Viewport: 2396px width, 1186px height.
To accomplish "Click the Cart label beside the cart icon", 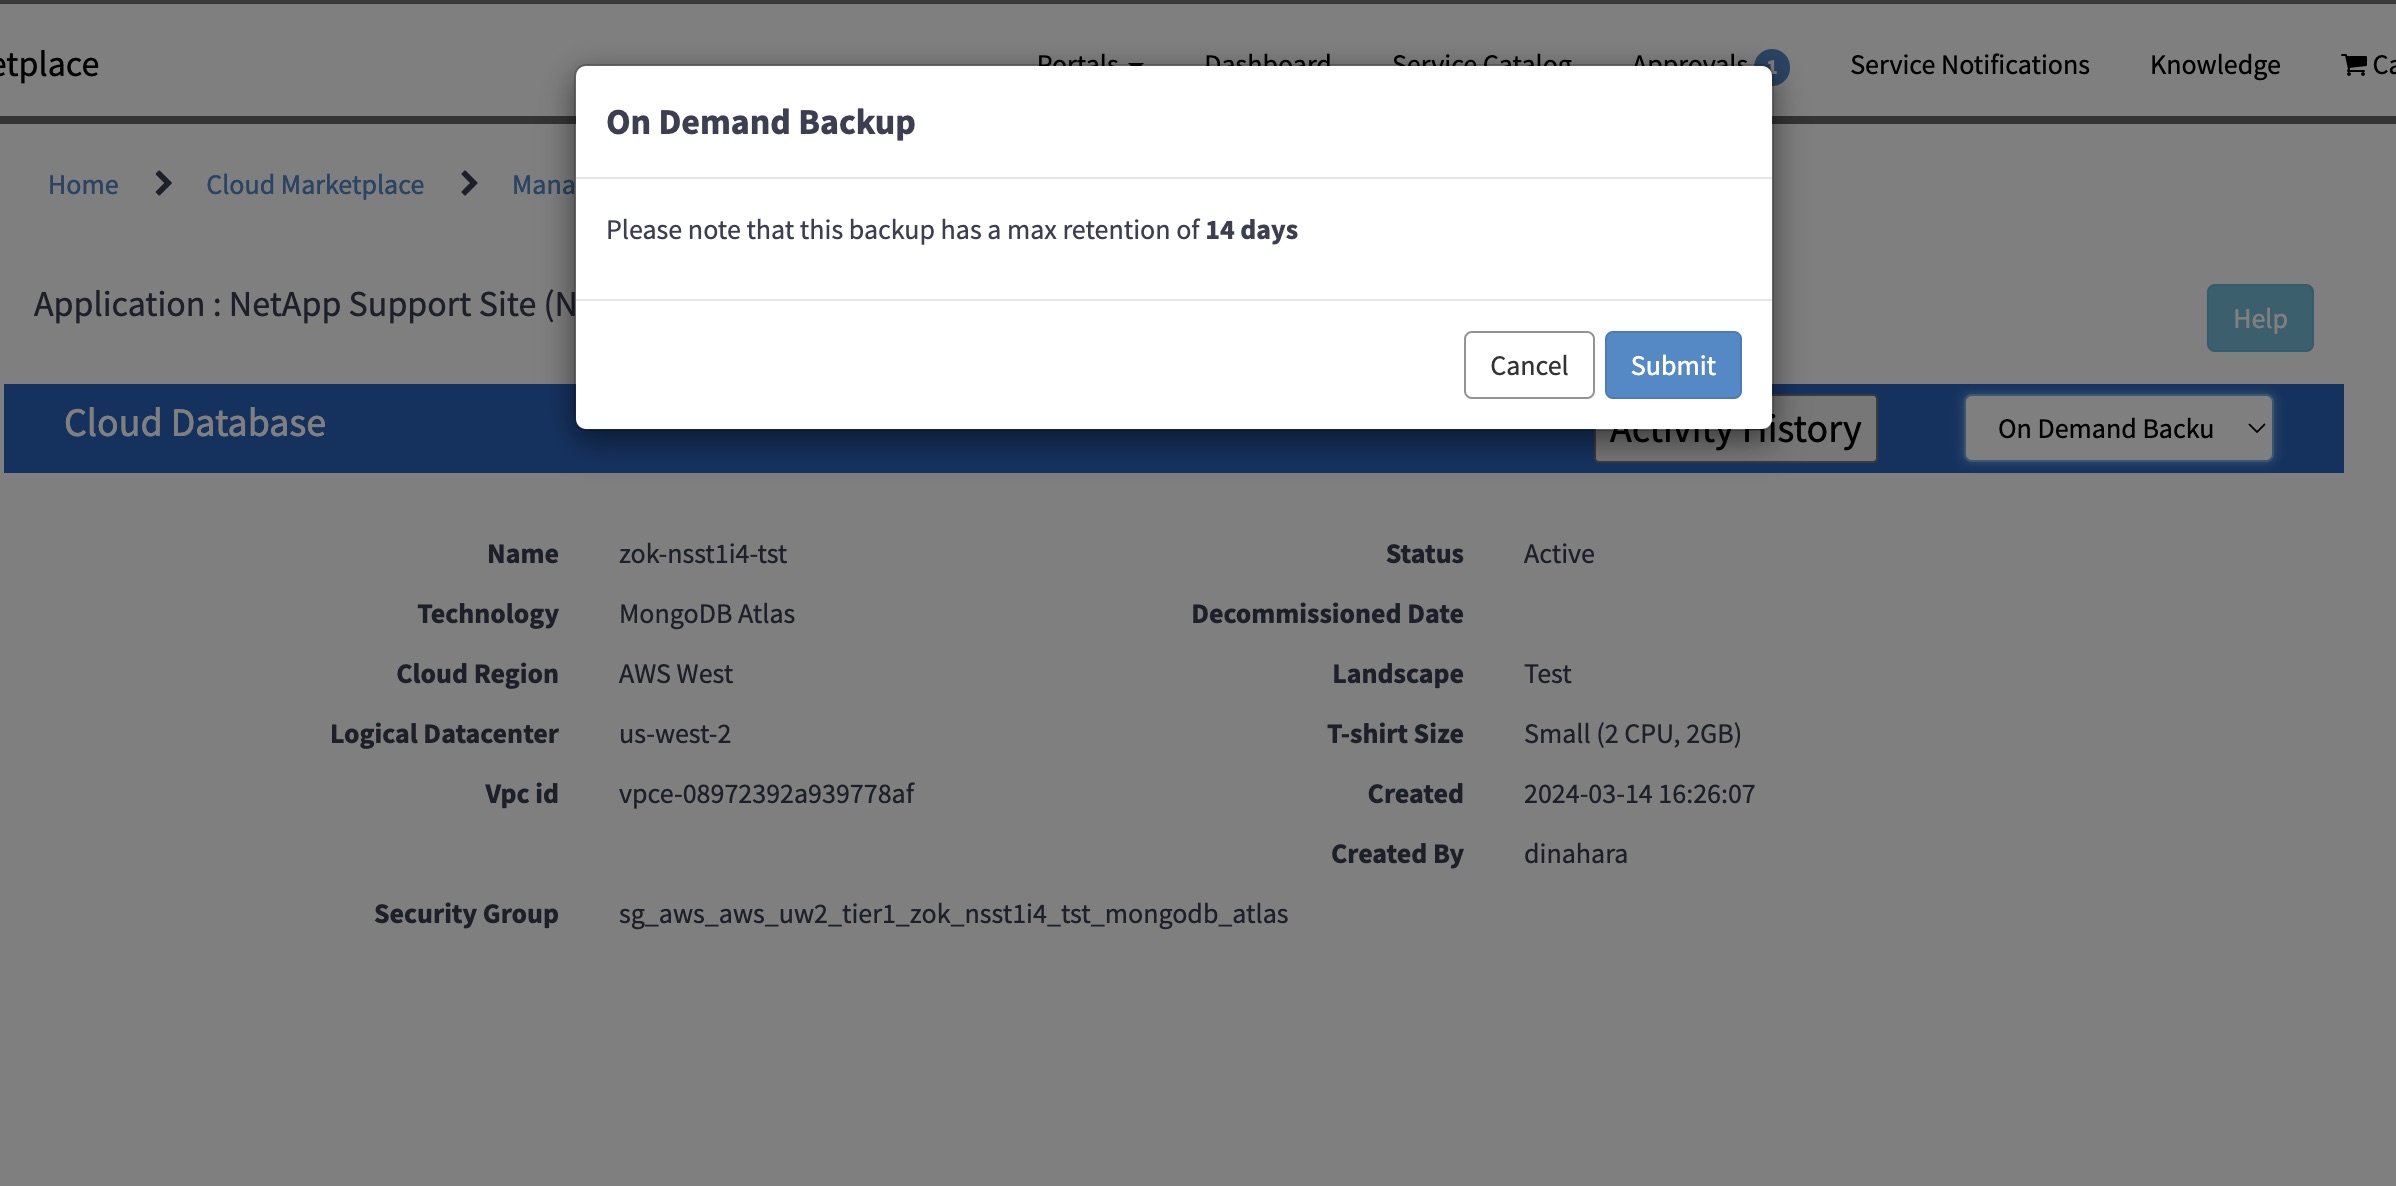I will 2385,64.
